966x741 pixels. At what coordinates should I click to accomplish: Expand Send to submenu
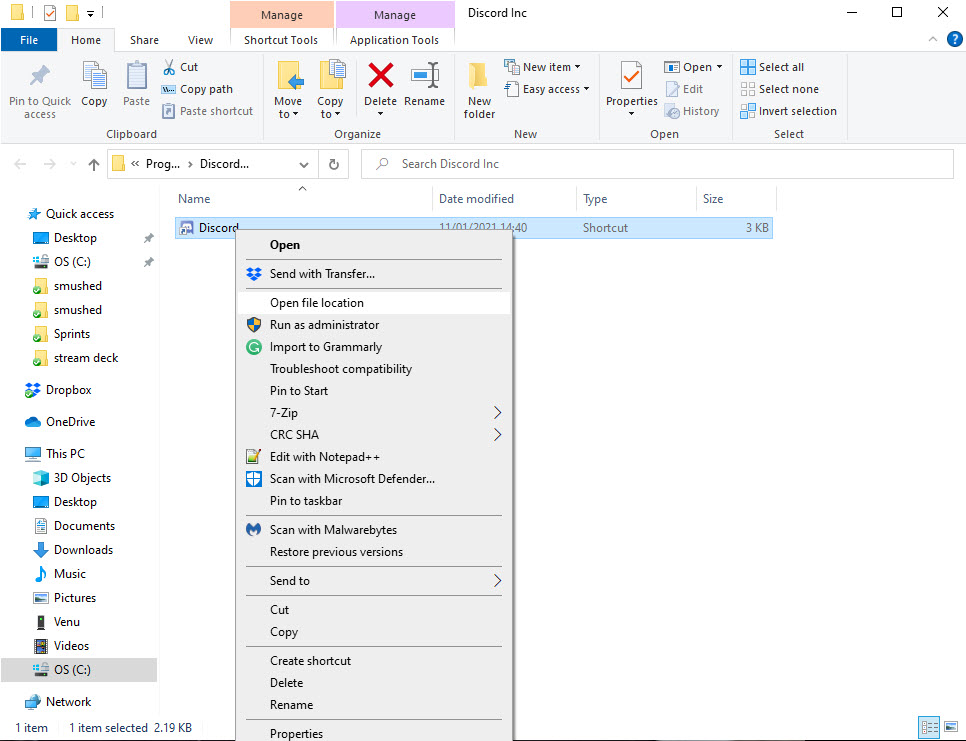click(x=373, y=581)
